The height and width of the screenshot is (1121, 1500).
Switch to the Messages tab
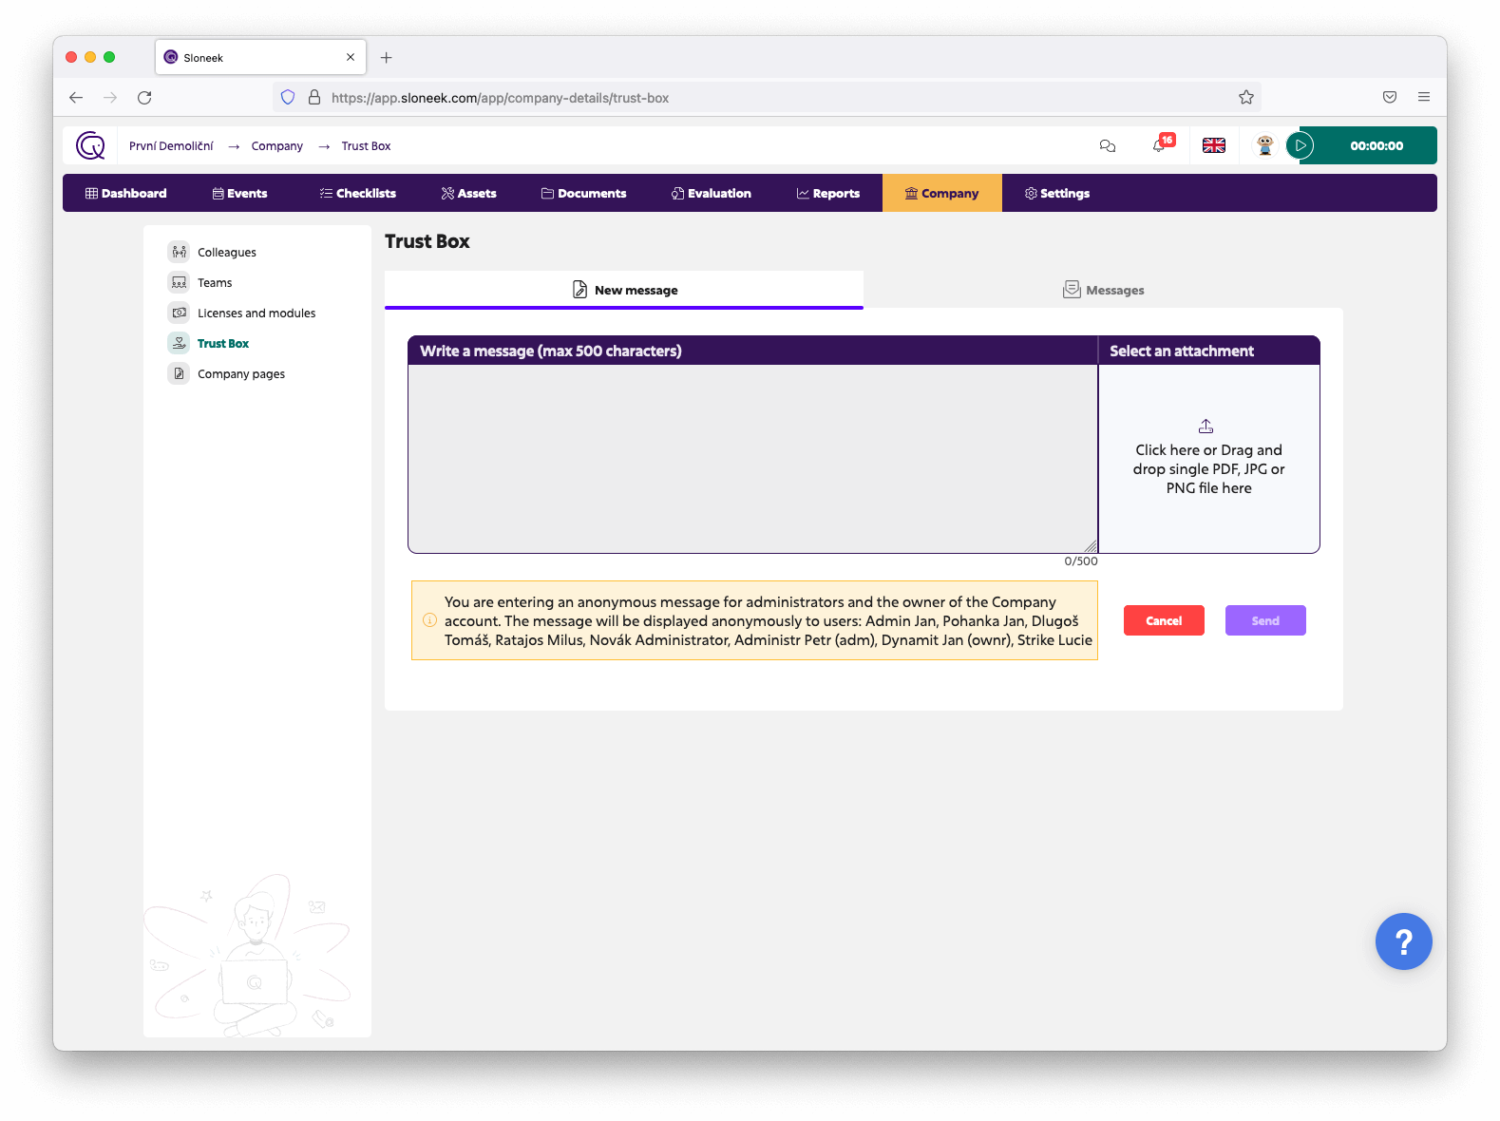pyautogui.click(x=1103, y=290)
